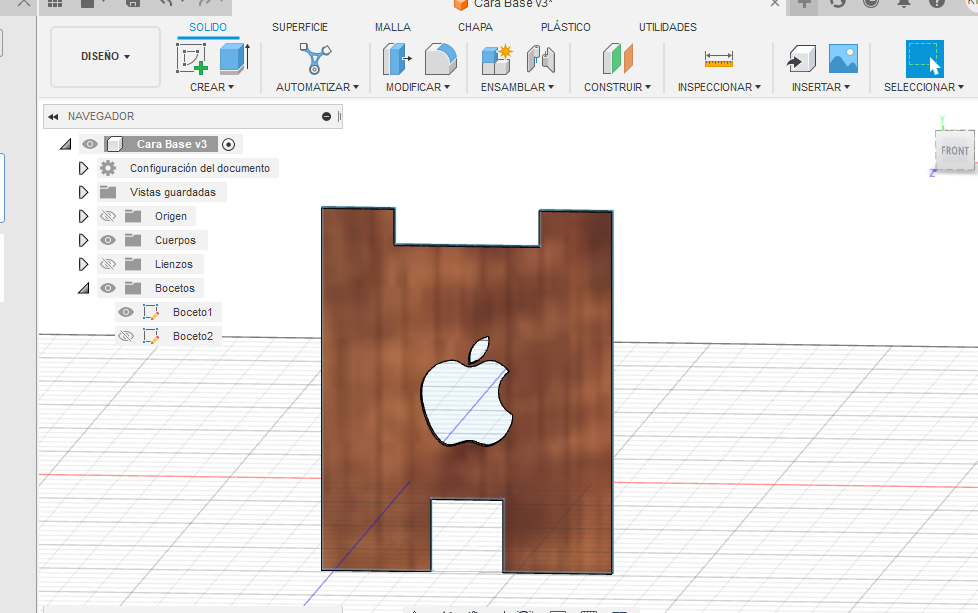Open the MODIFICAR dropdown menu
The image size is (978, 613).
click(x=418, y=87)
